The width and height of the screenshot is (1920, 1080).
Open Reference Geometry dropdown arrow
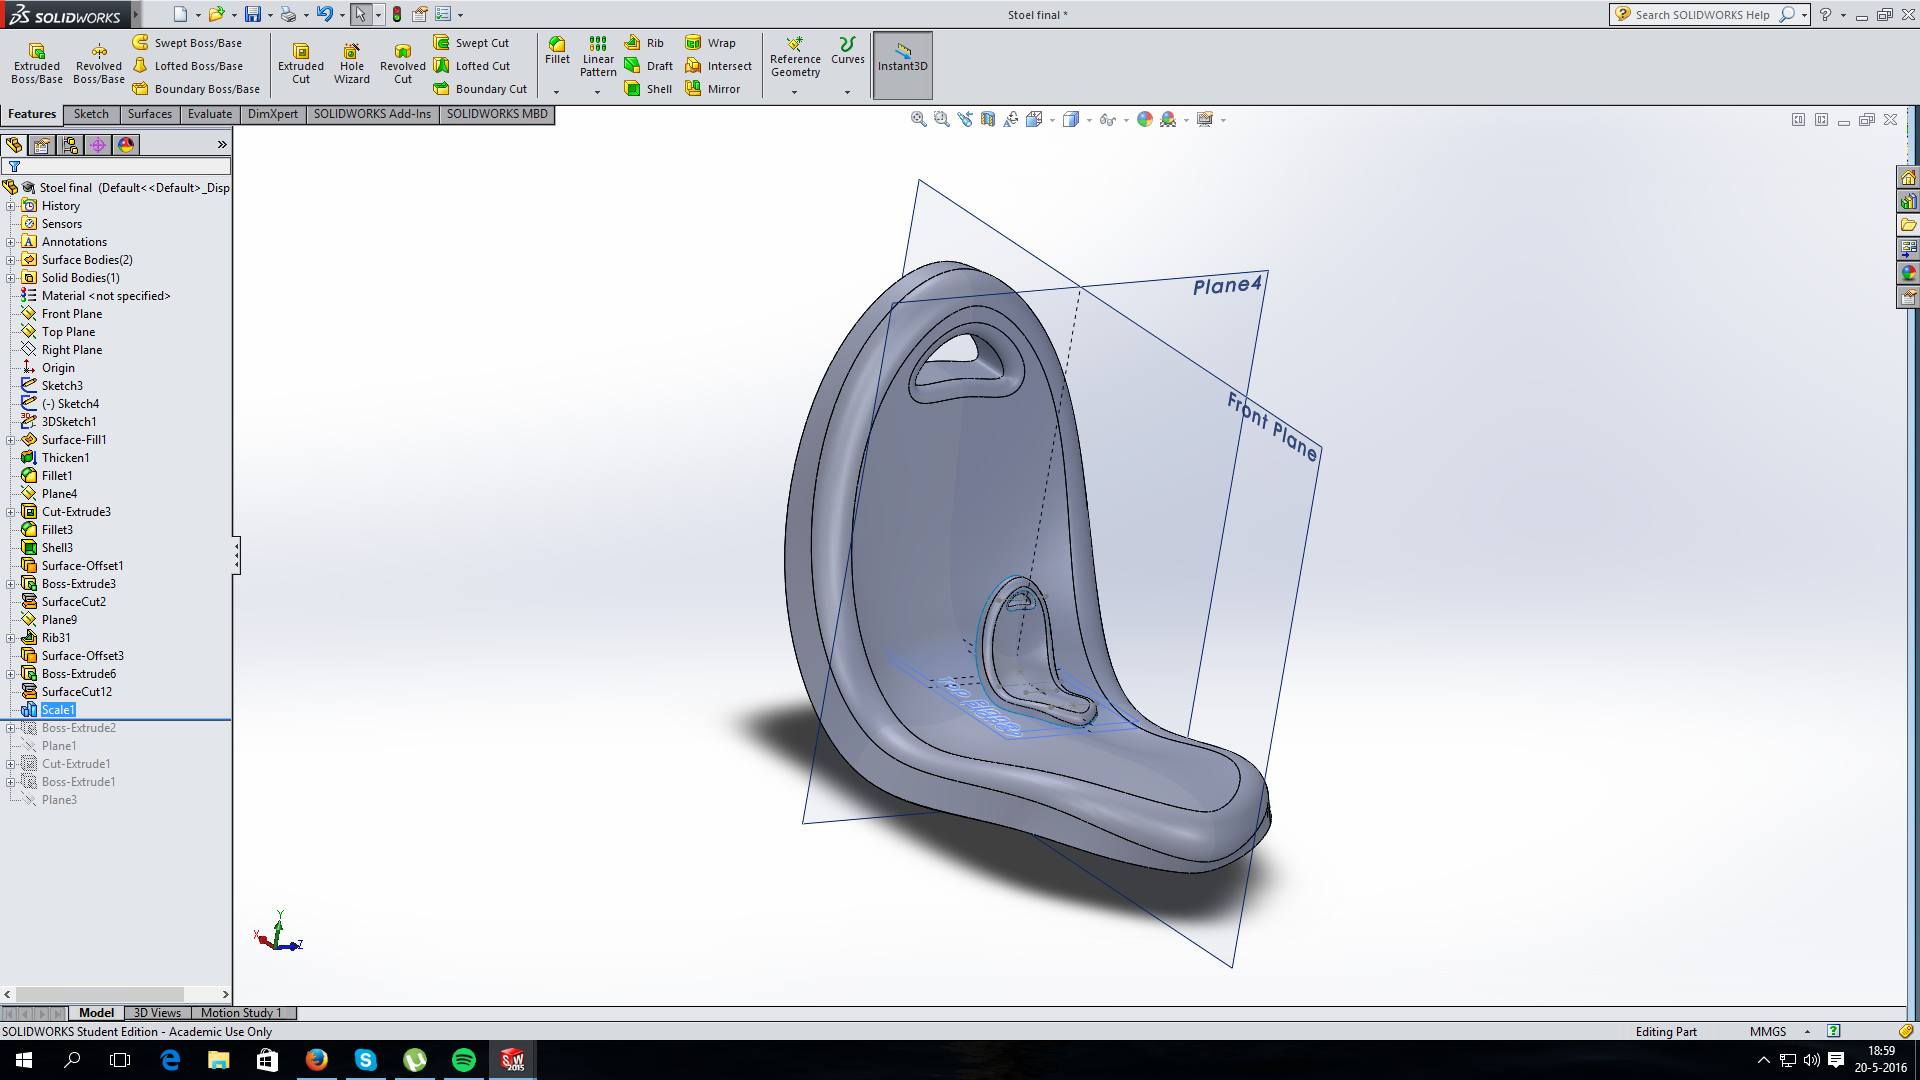[x=795, y=92]
